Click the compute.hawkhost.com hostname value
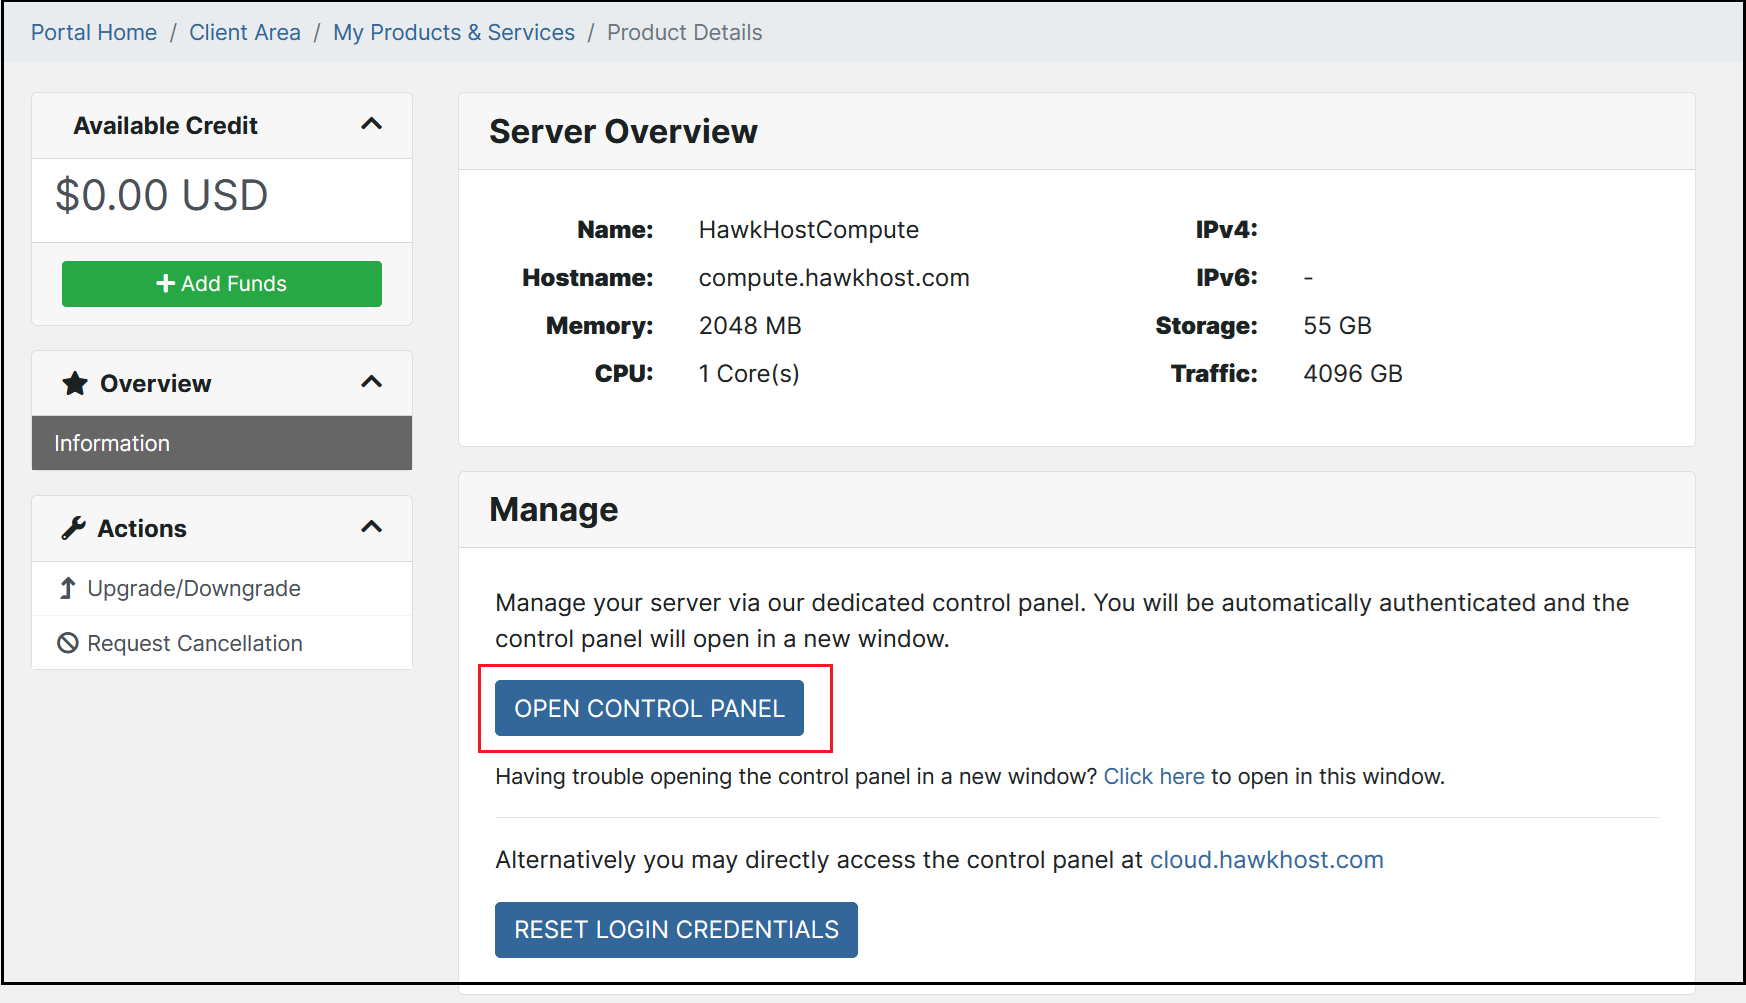 [833, 278]
